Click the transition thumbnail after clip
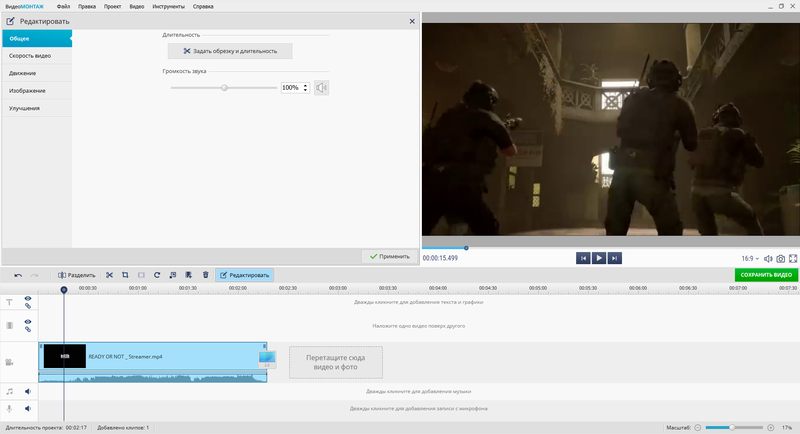The image size is (800, 434). pyautogui.click(x=267, y=359)
